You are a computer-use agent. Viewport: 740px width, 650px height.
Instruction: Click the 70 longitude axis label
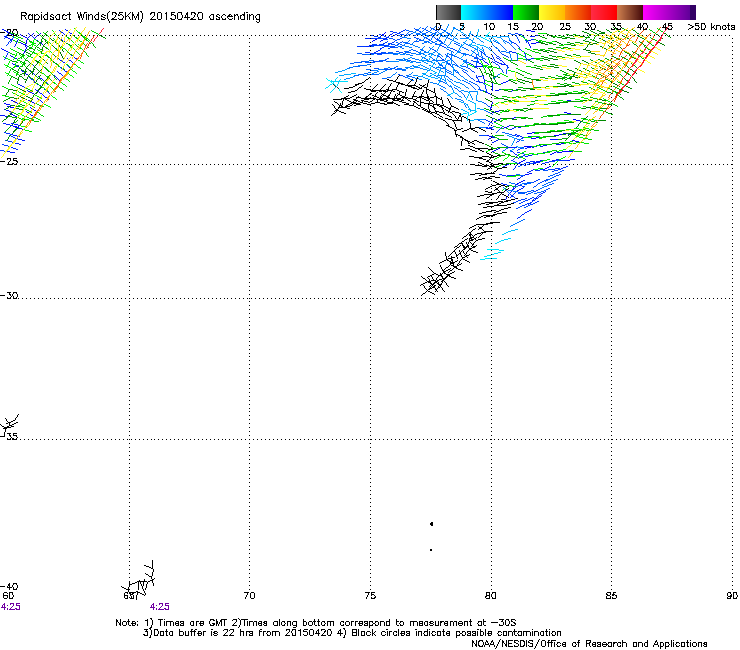(249, 596)
